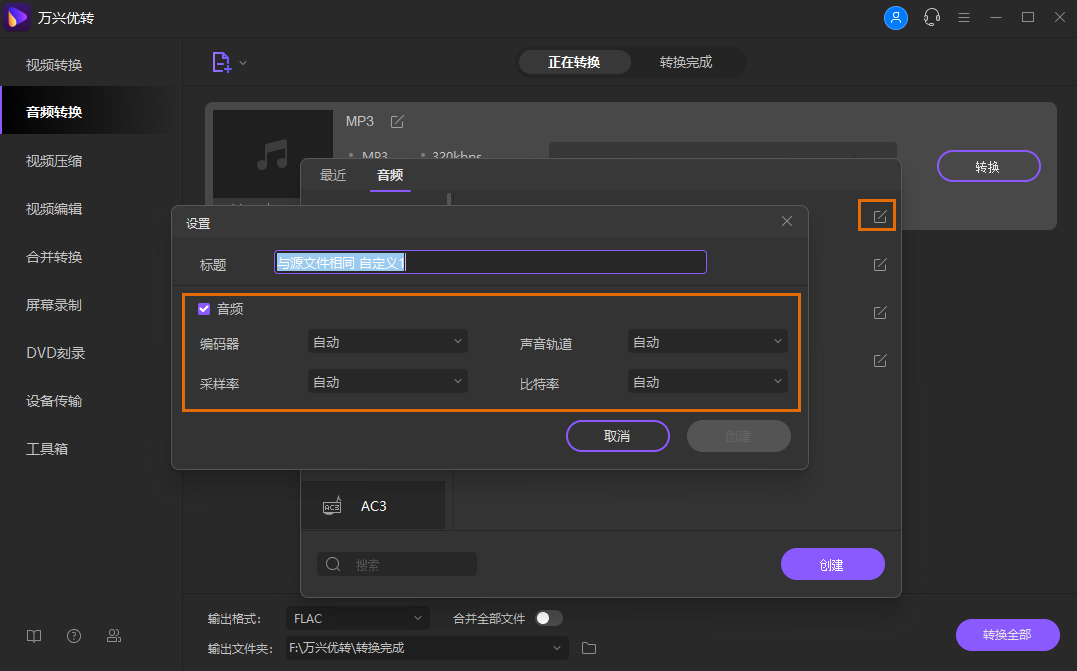Click the headset support icon at top right
The image size is (1077, 671).
931,17
